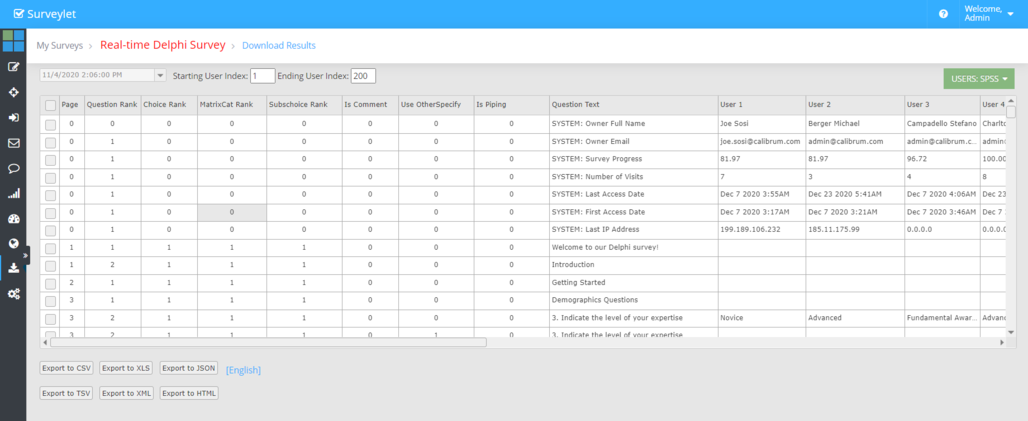The image size is (1028, 421).
Task: Click the globe icon in sidebar
Action: tap(13, 243)
